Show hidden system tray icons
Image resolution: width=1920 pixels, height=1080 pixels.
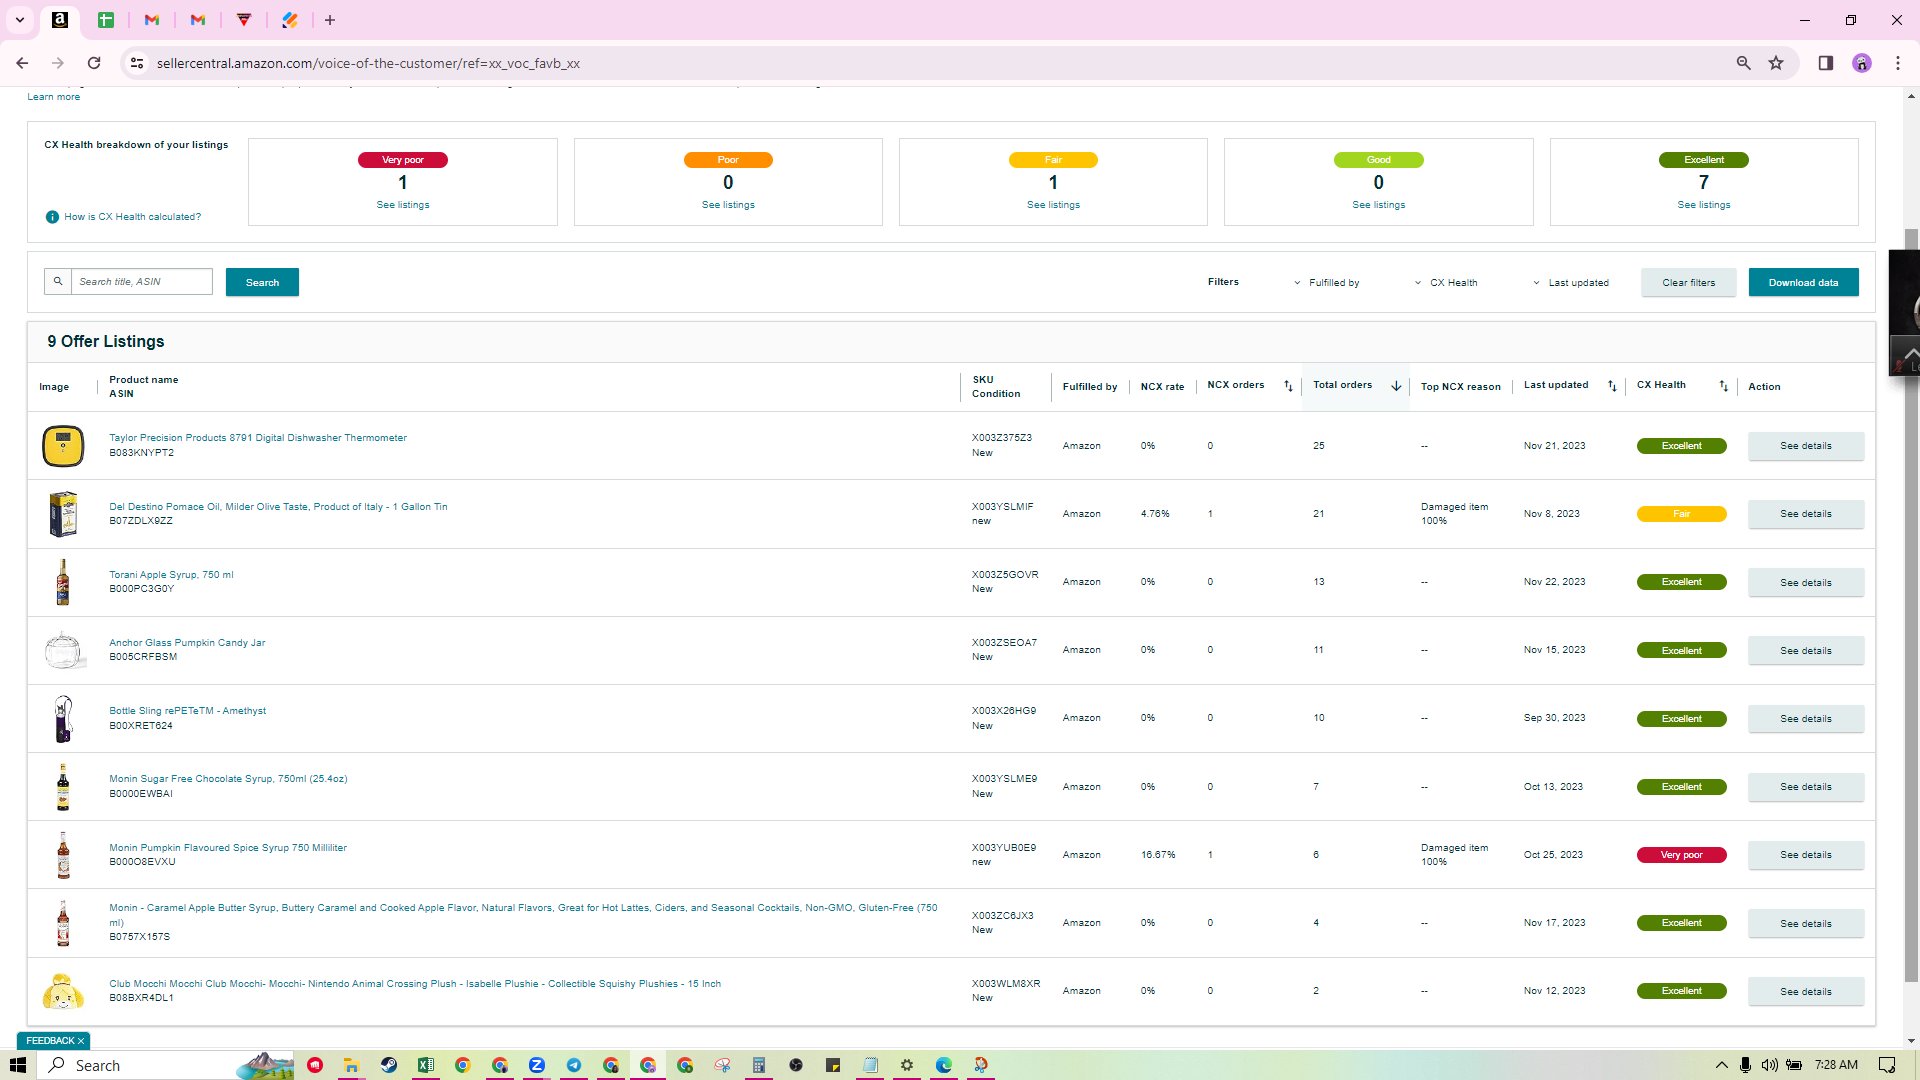[1721, 1065]
